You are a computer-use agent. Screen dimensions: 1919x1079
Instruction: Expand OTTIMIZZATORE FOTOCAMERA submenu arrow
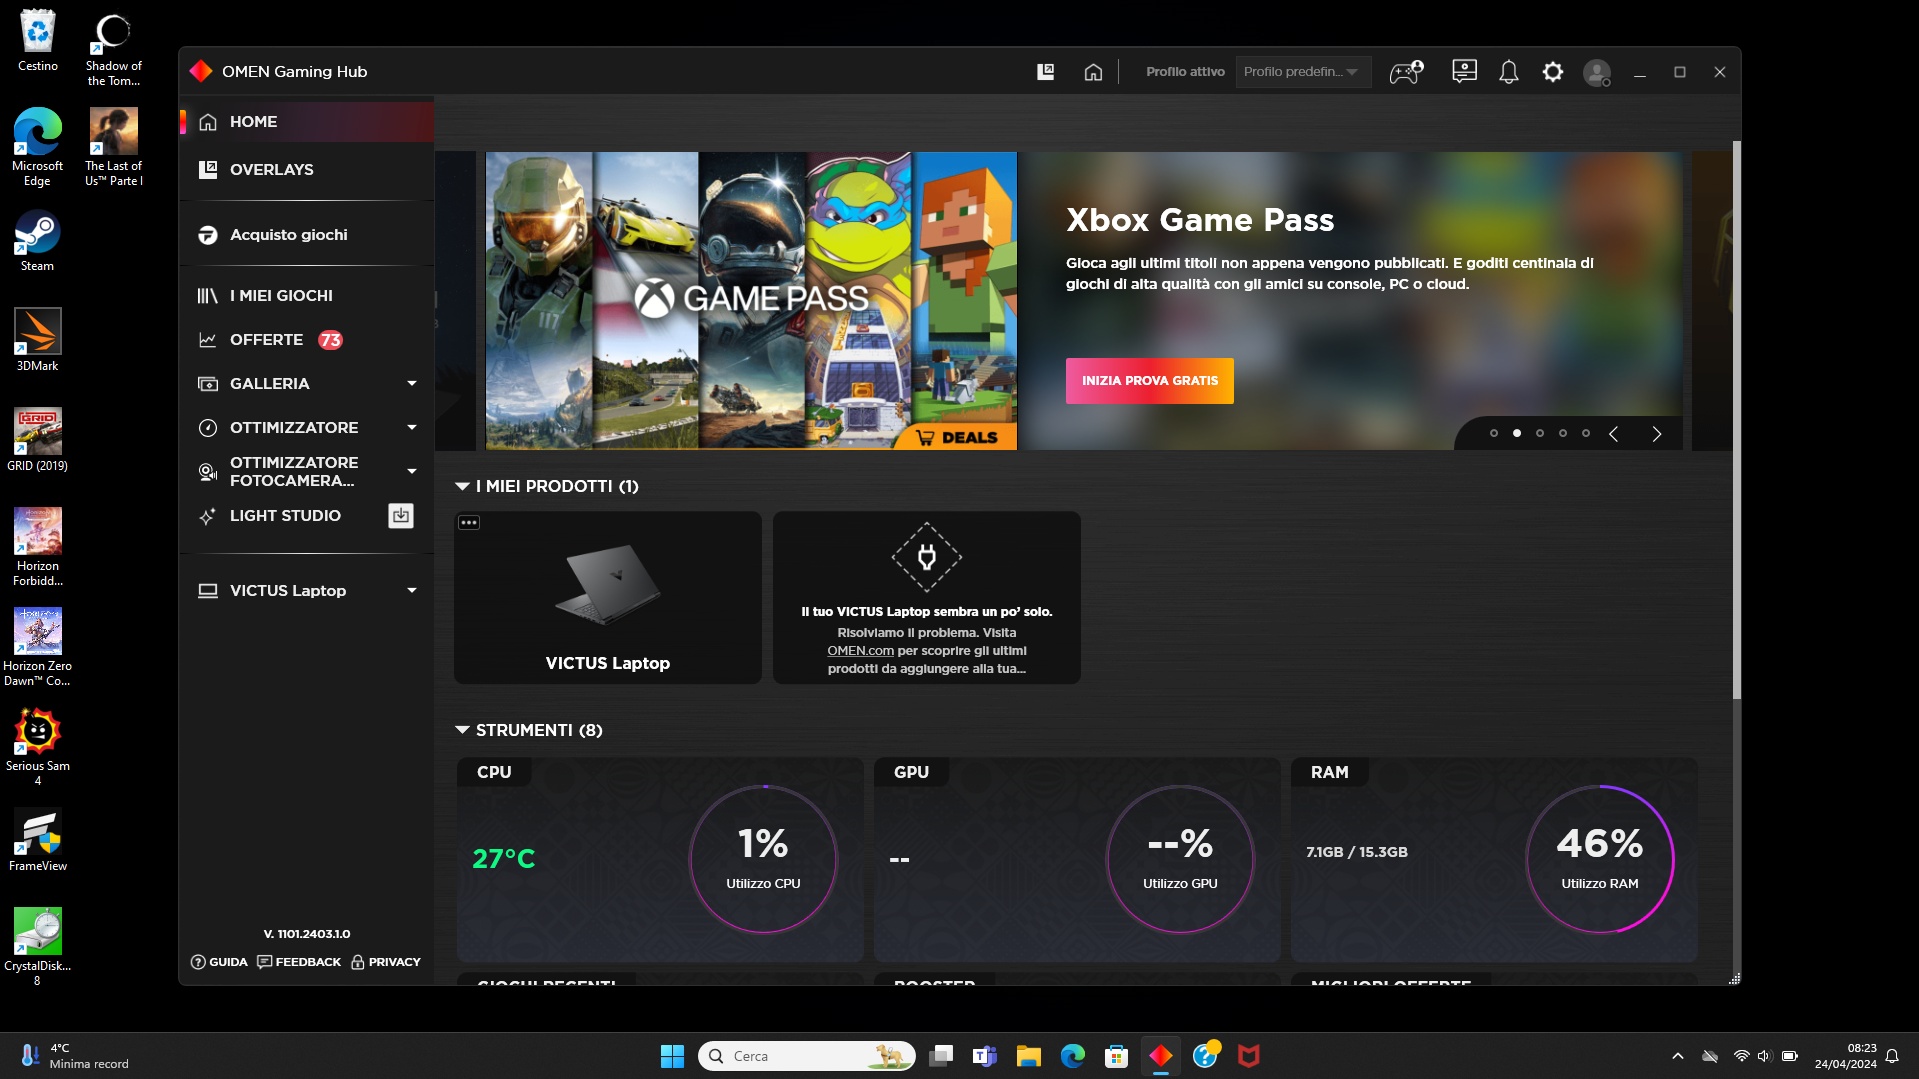click(412, 472)
